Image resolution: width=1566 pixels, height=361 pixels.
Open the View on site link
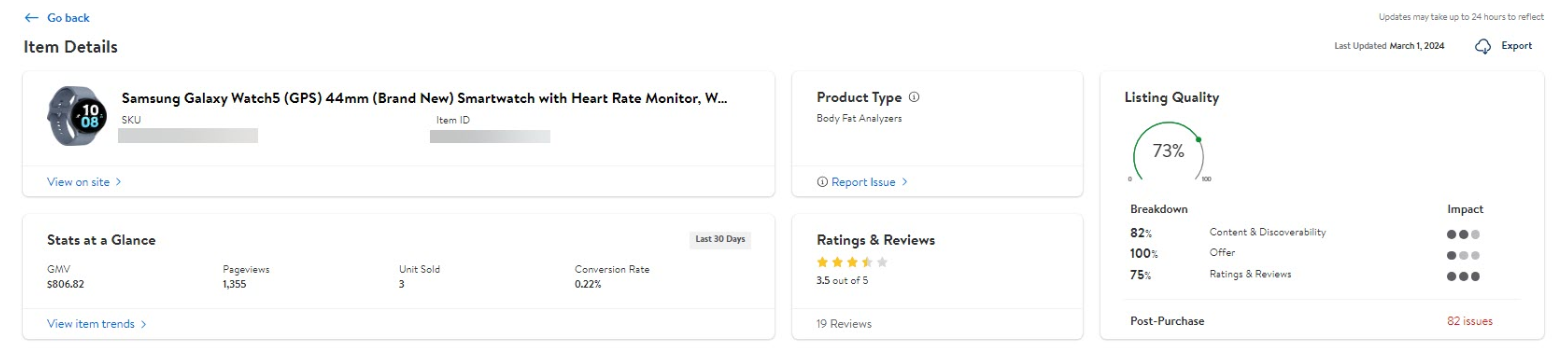coord(84,182)
